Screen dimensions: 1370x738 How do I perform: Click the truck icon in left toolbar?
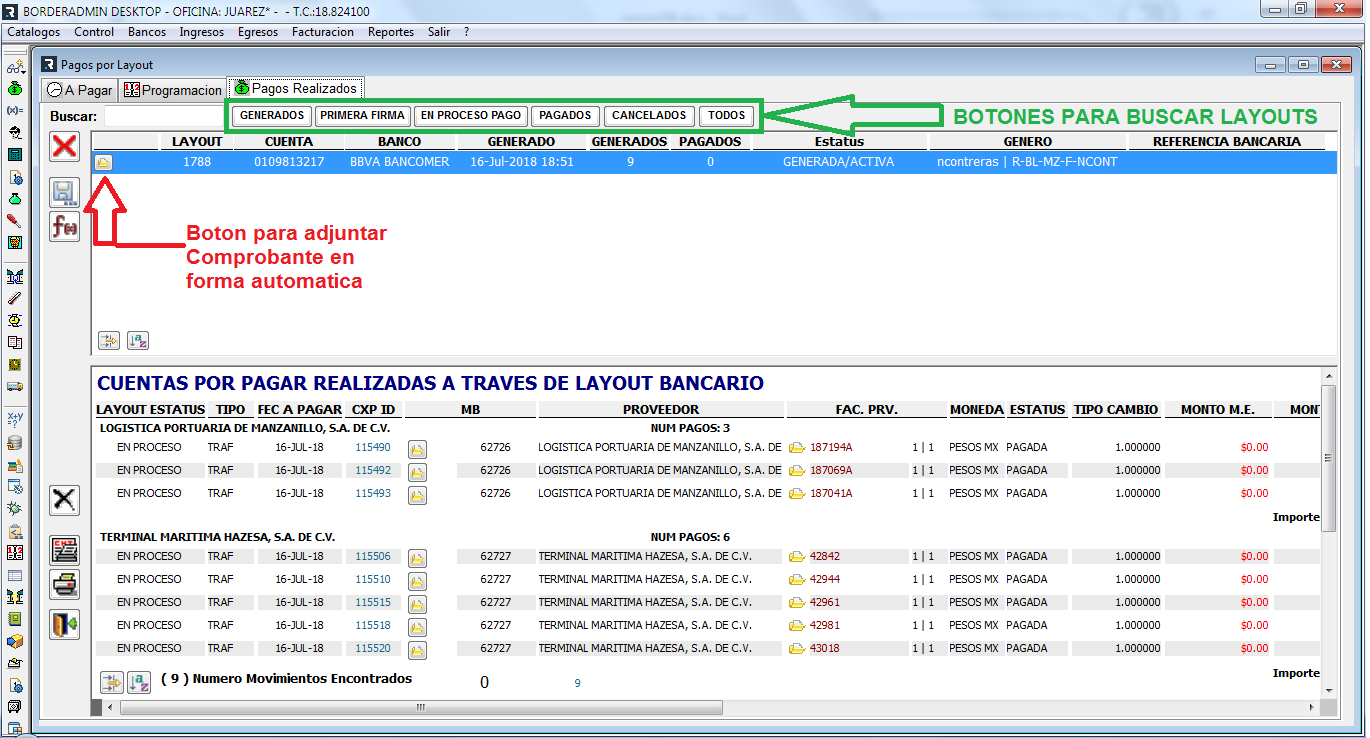15,387
